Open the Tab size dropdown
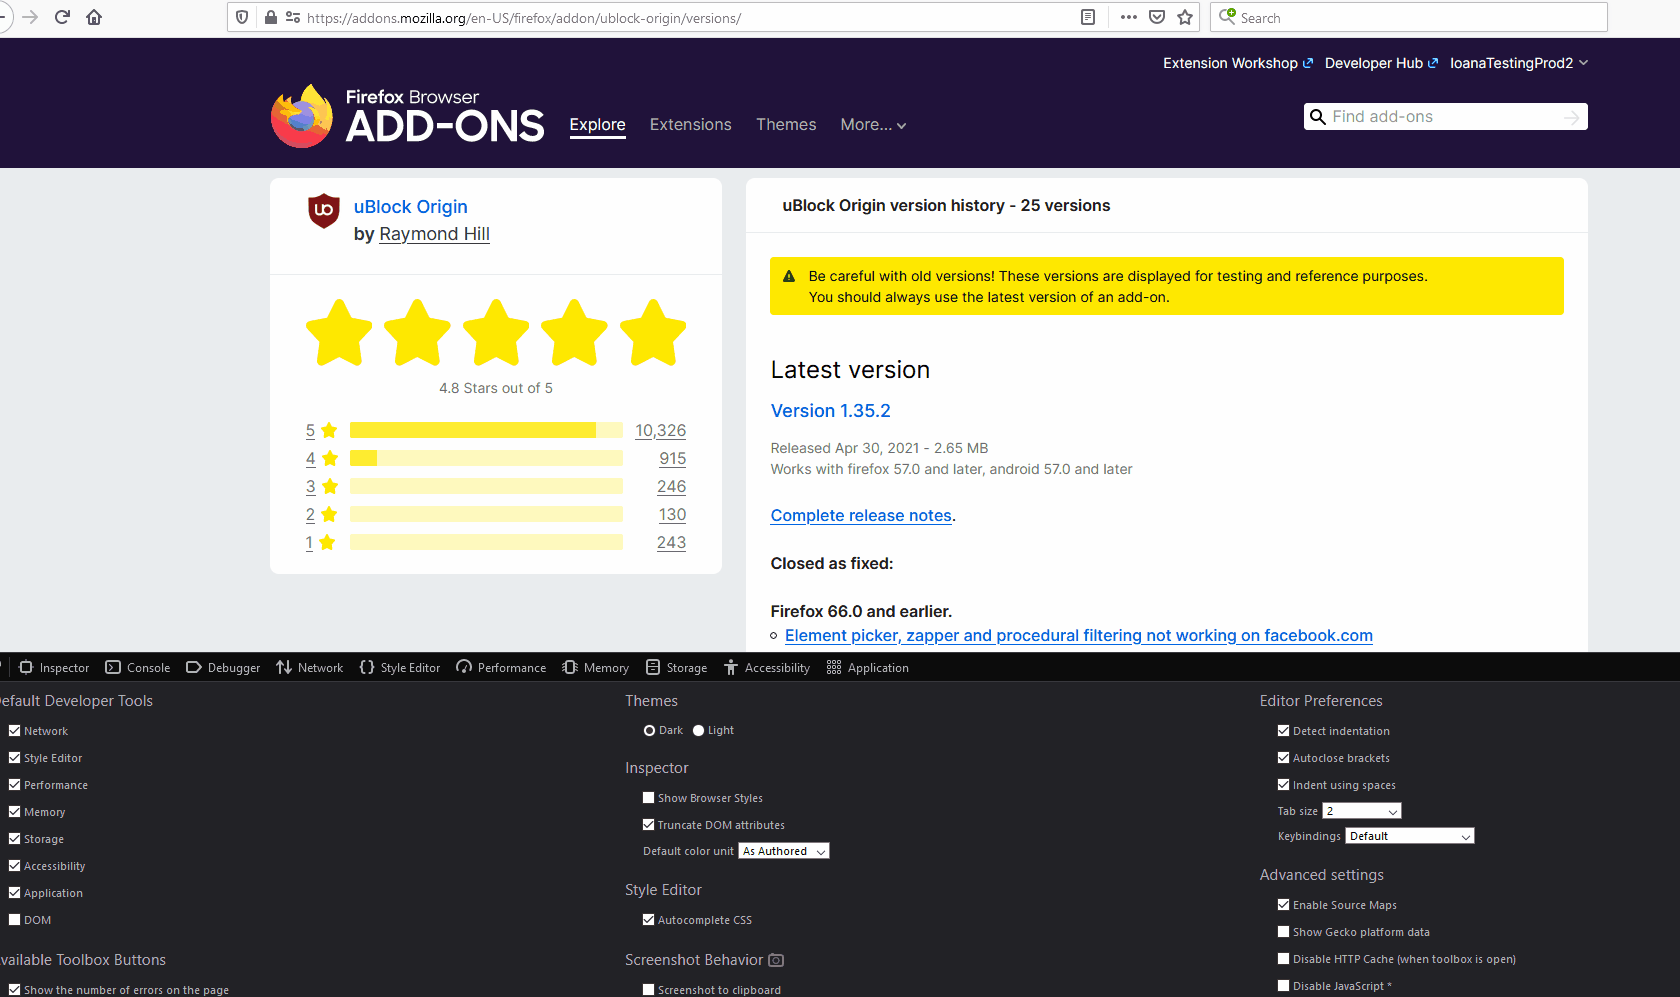 1361,810
